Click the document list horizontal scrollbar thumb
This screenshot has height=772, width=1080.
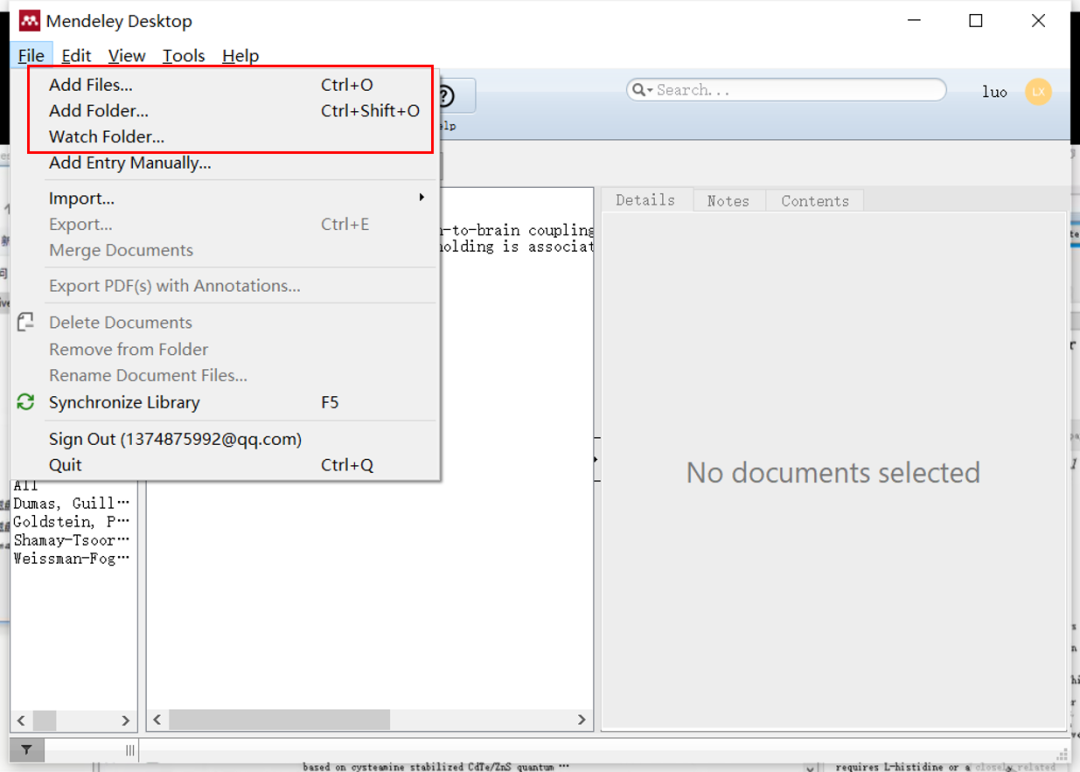coord(280,720)
